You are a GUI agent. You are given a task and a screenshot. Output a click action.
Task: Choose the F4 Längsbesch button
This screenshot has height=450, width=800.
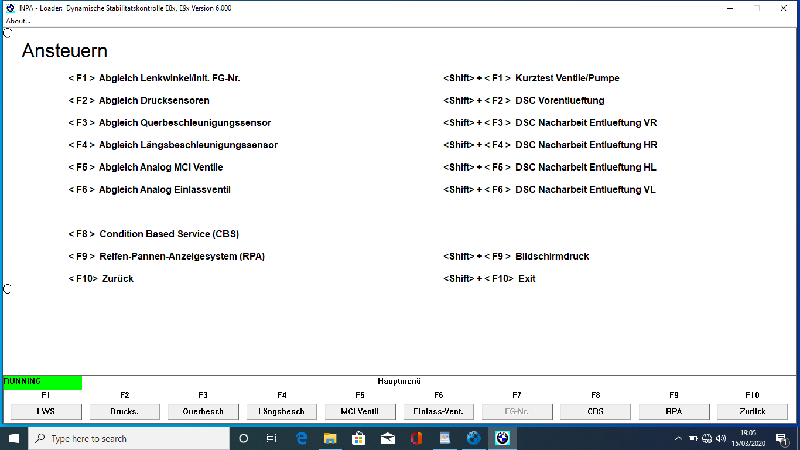[282, 411]
